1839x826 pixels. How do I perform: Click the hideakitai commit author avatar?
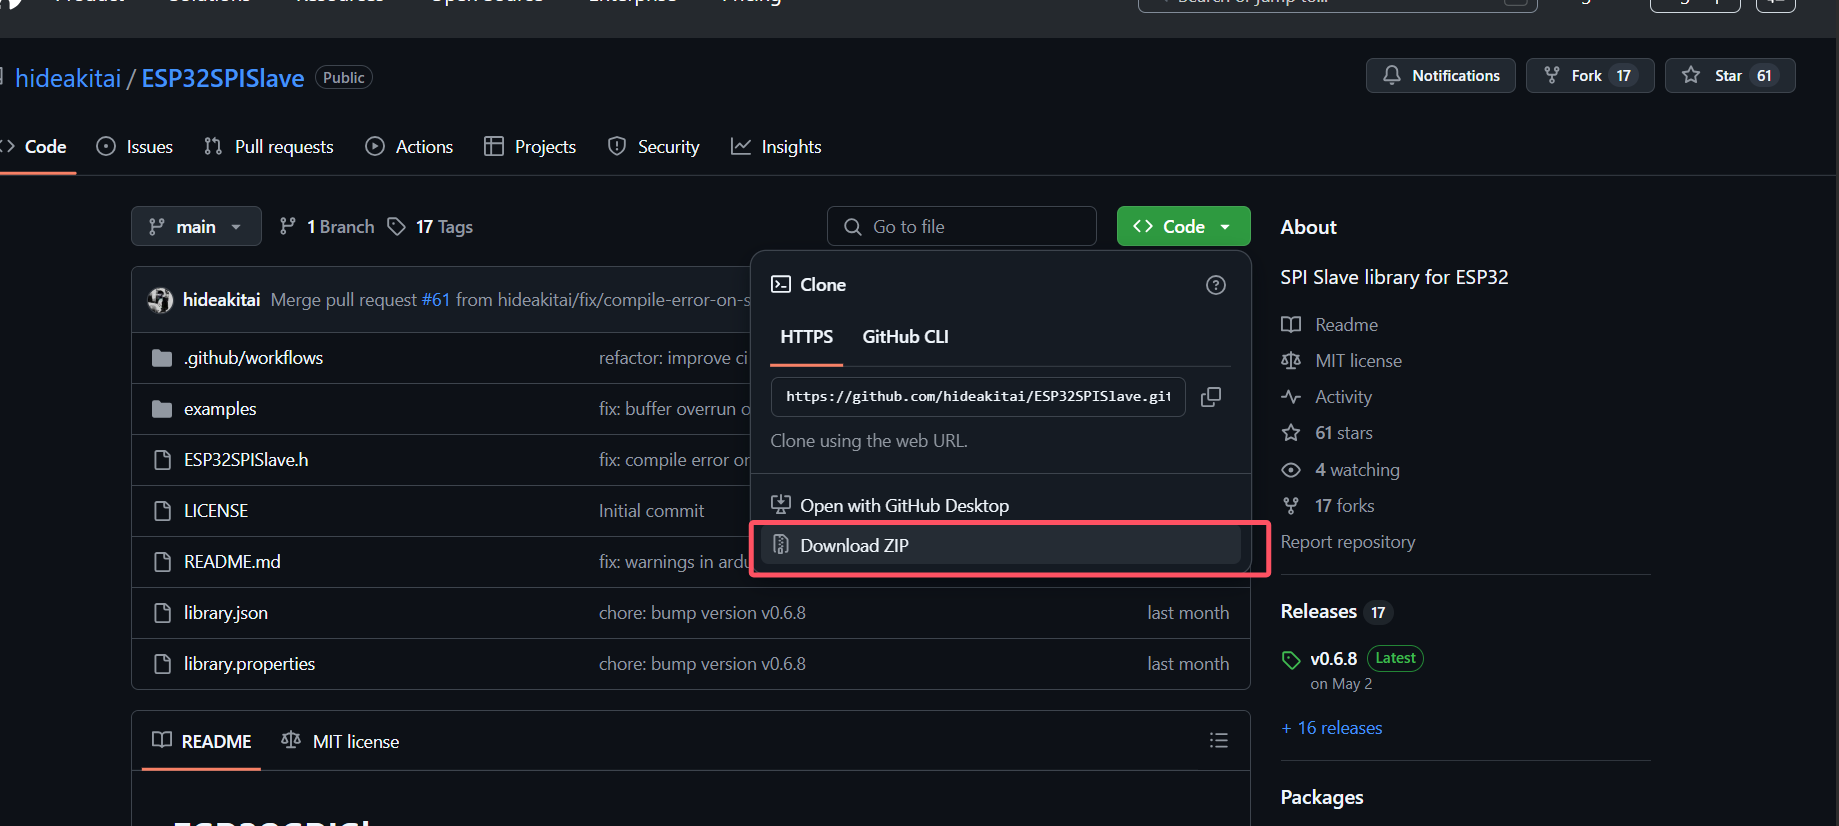point(160,300)
